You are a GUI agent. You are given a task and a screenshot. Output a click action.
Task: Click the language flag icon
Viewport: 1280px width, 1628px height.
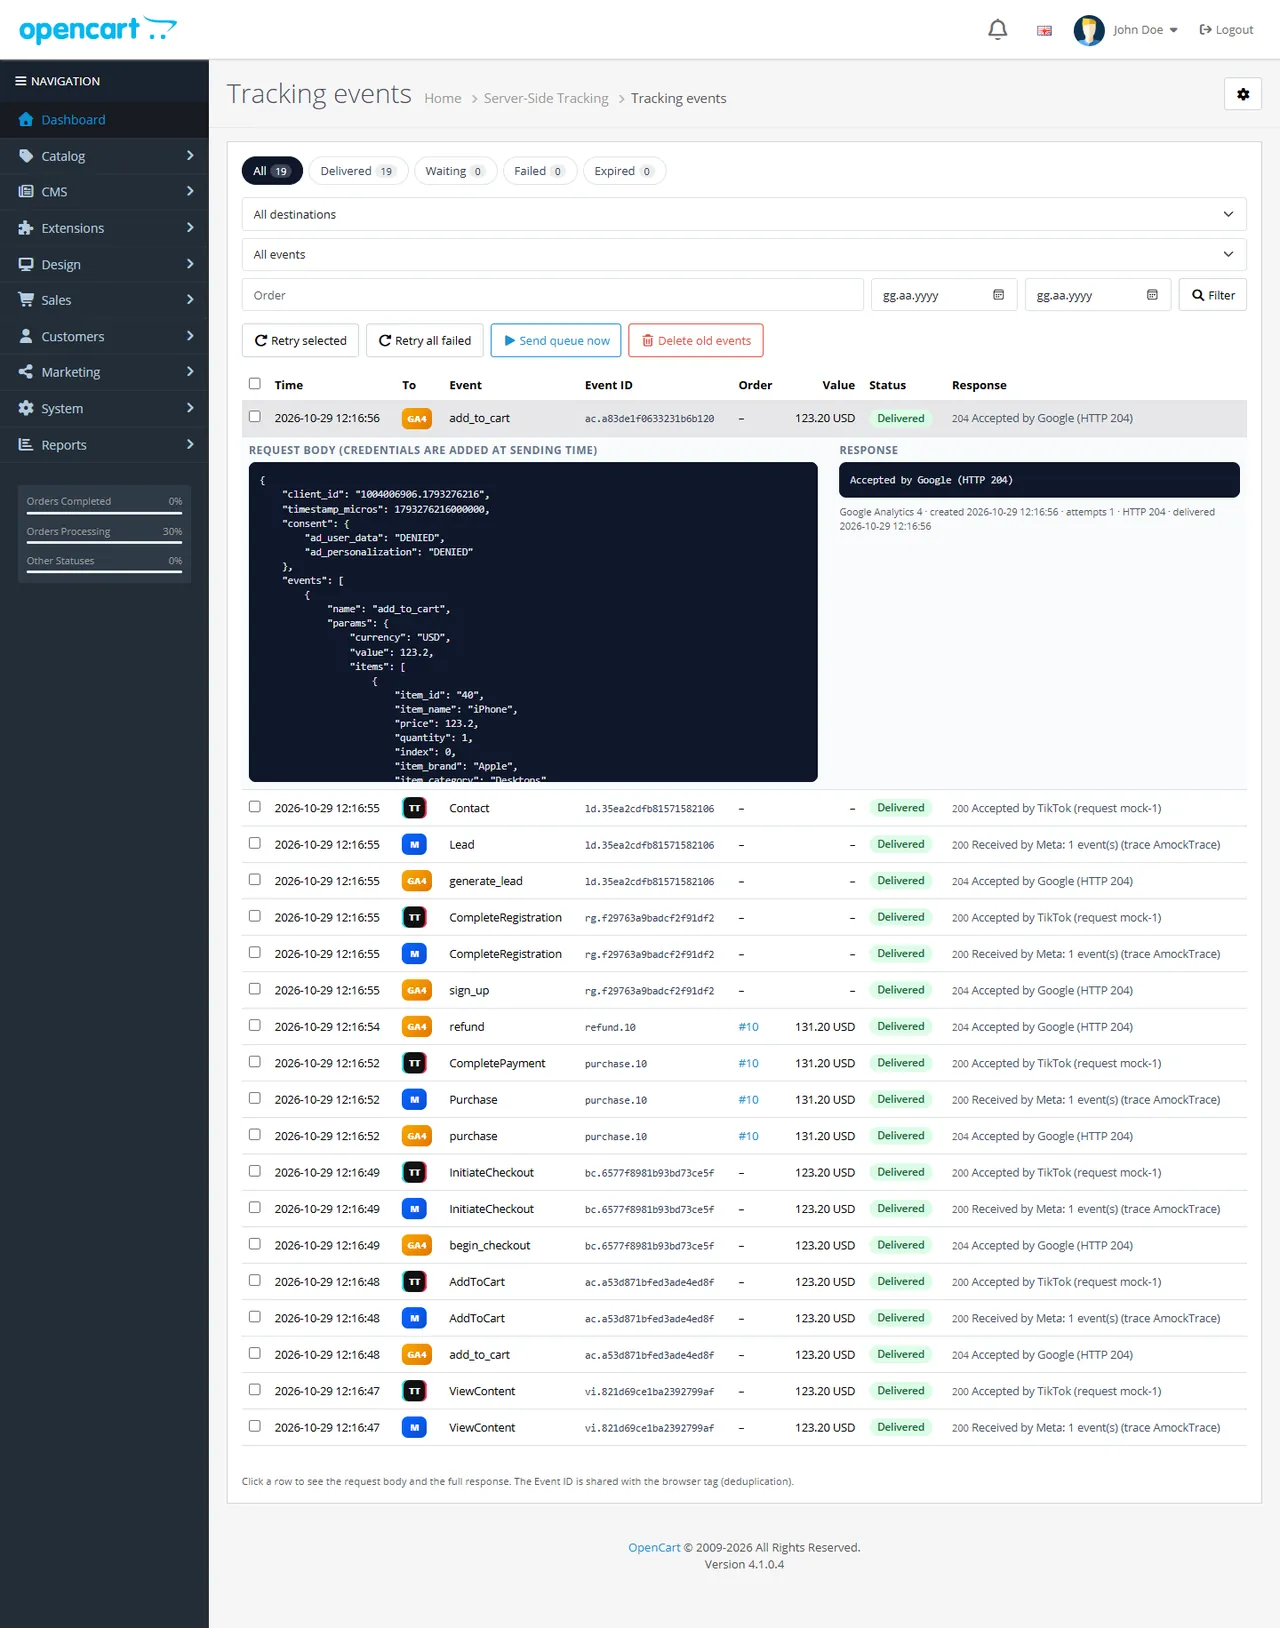pos(1044,31)
